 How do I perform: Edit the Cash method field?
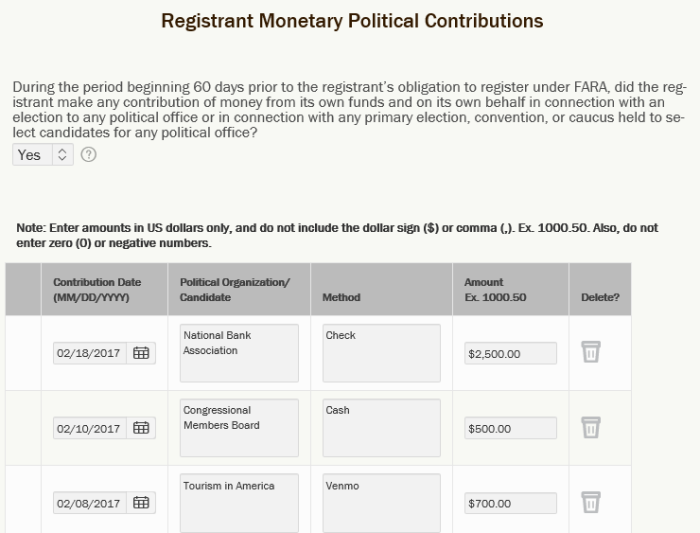point(382,428)
